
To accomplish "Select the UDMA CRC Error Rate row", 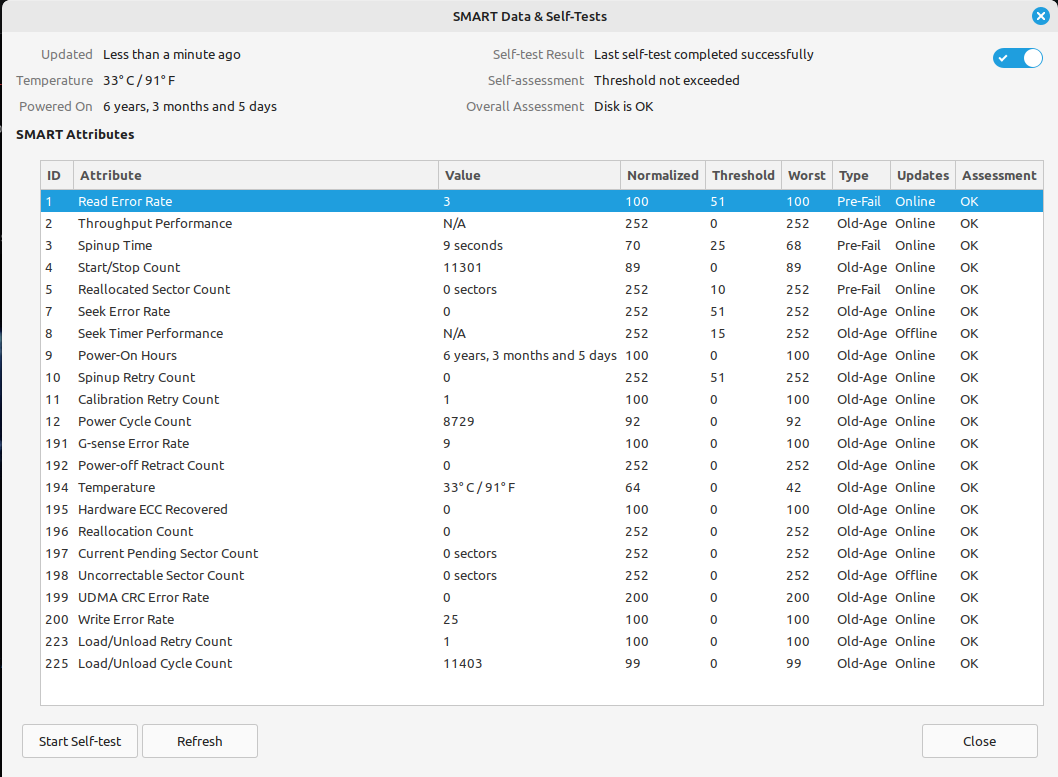I will coord(143,597).
